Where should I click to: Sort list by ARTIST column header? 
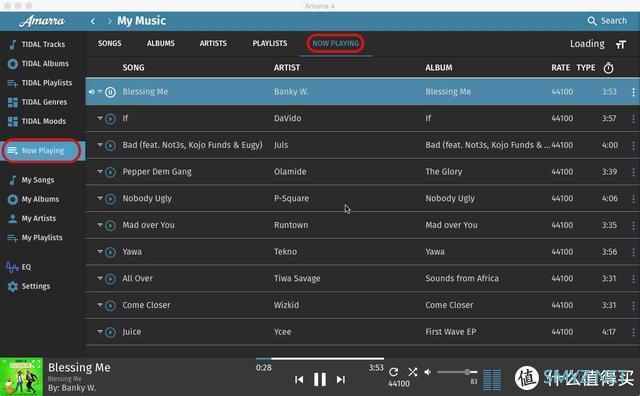(x=287, y=68)
